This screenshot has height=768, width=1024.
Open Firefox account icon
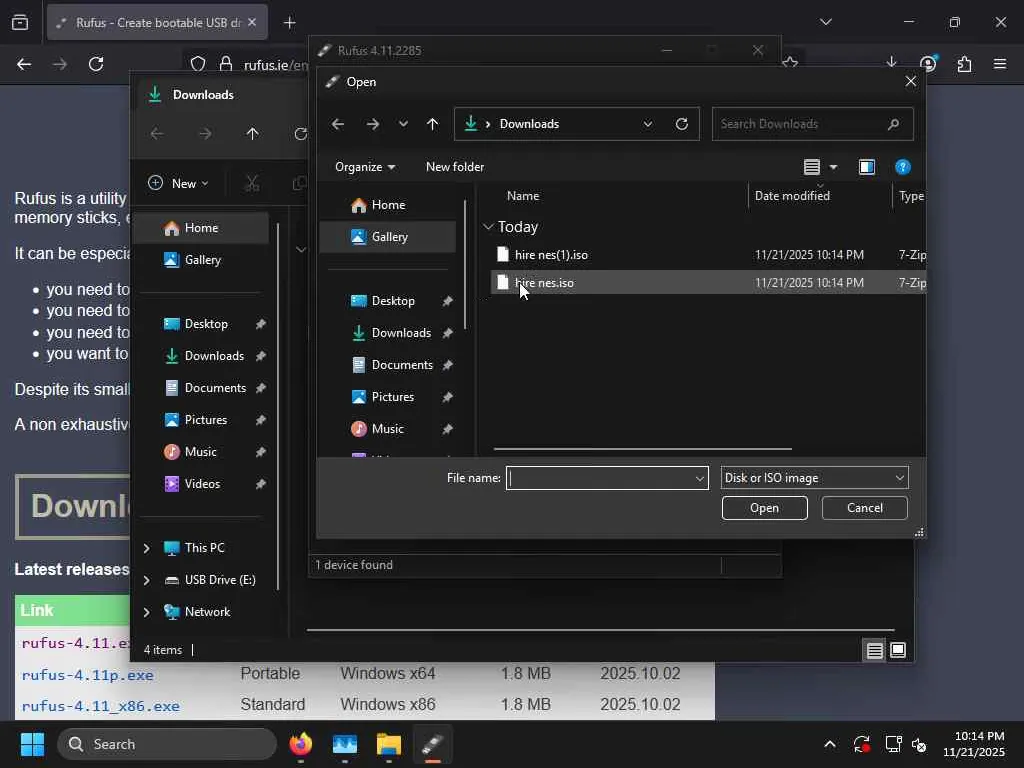coord(928,63)
